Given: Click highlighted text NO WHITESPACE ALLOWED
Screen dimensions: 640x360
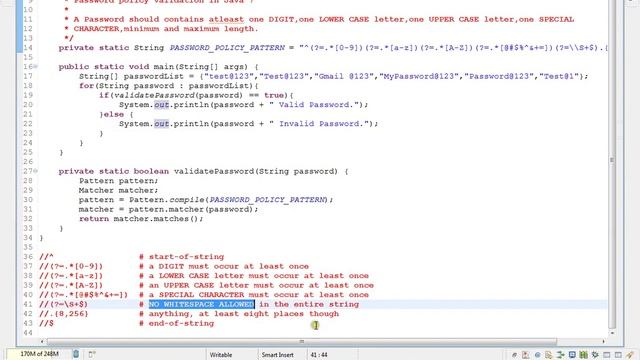Looking at the screenshot, I should [x=202, y=304].
